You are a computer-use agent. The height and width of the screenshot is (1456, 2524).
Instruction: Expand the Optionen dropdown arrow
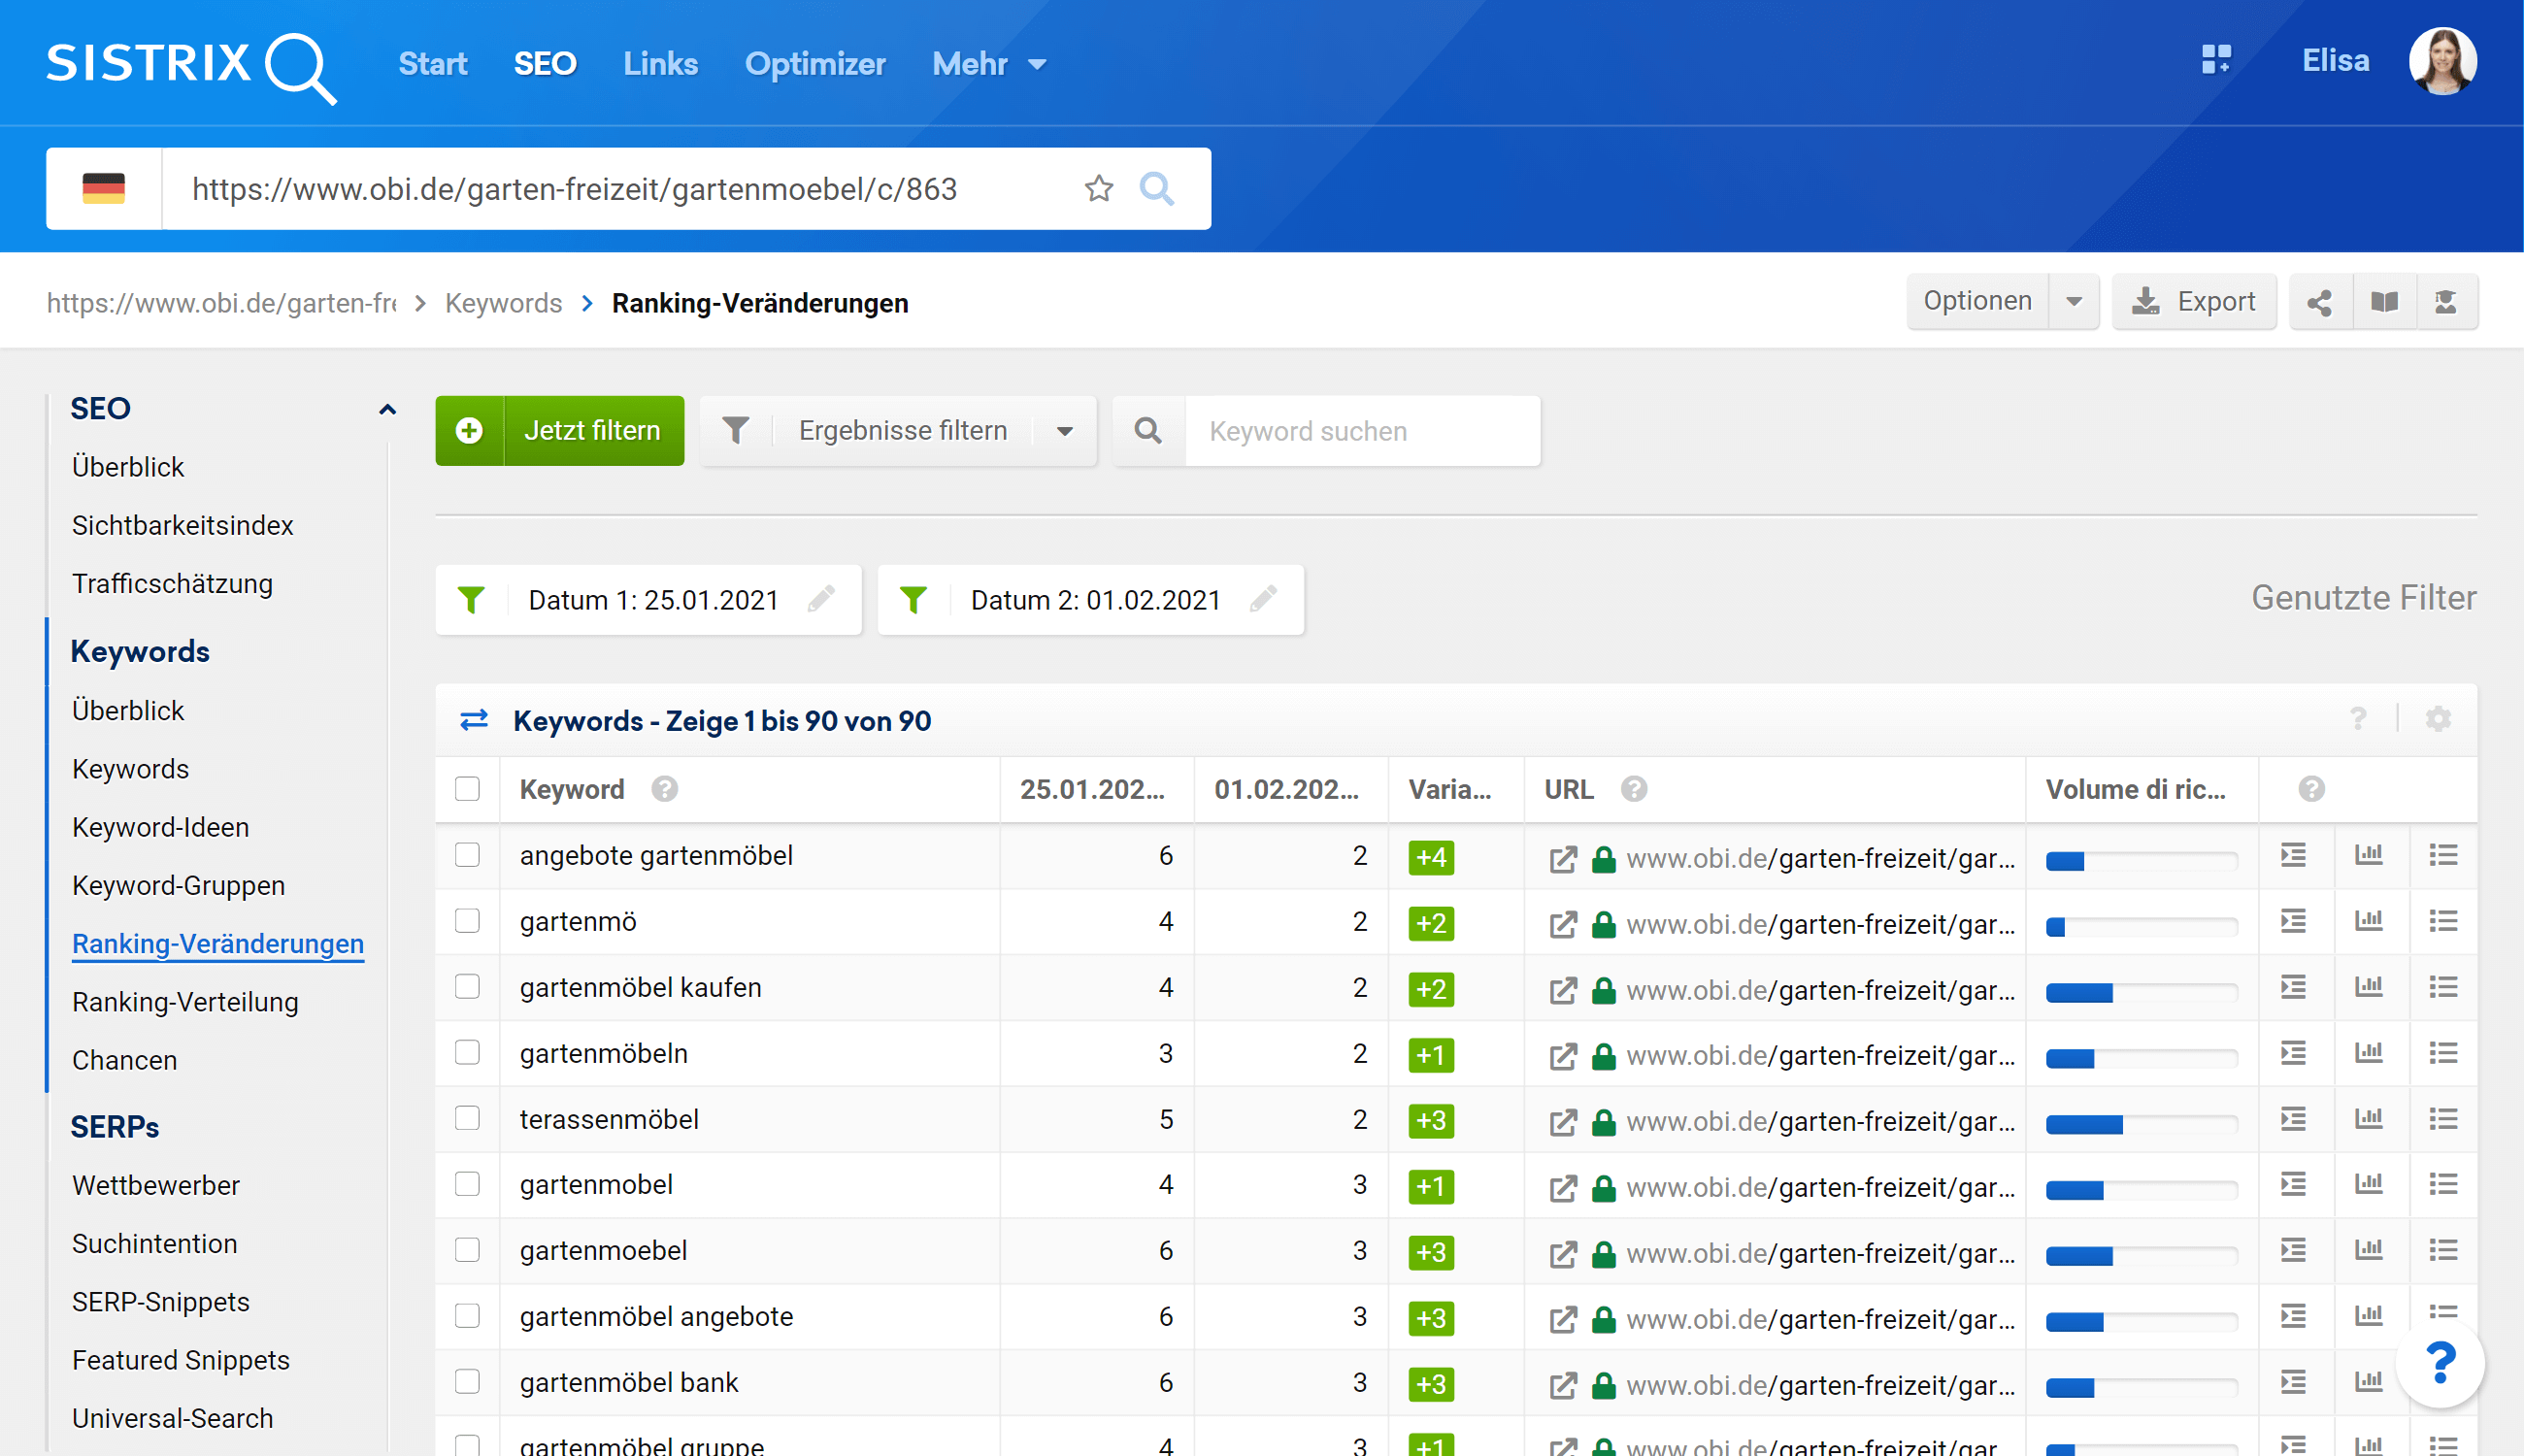pyautogui.click(x=2073, y=301)
